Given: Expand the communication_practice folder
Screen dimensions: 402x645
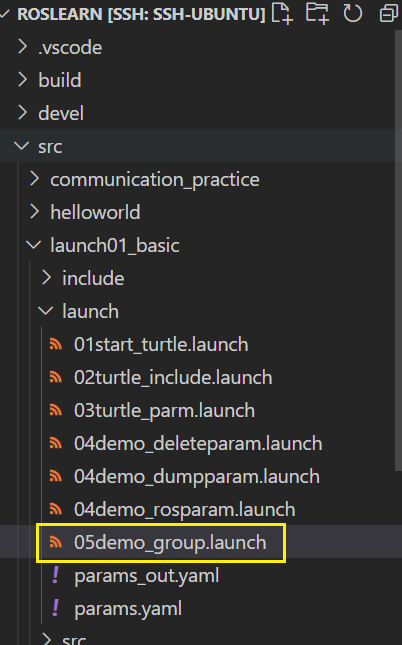Looking at the screenshot, I should tap(35, 179).
